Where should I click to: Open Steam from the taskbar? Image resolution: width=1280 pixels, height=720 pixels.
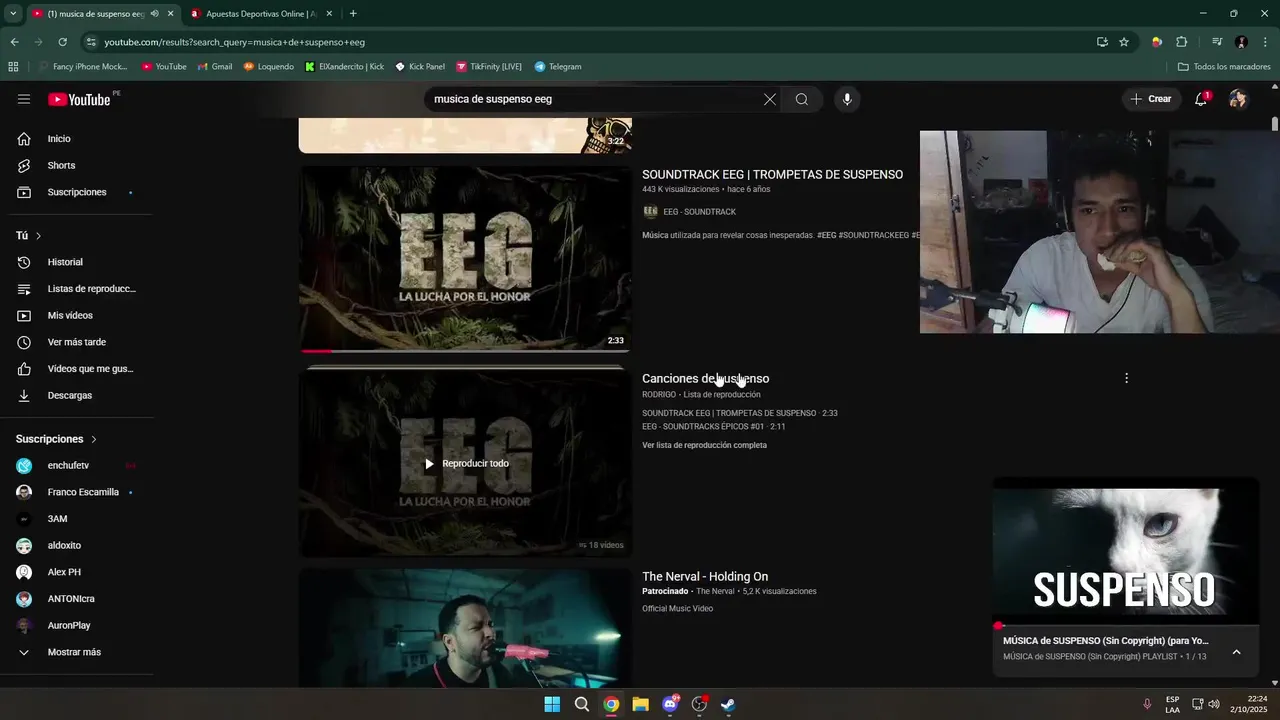click(728, 704)
